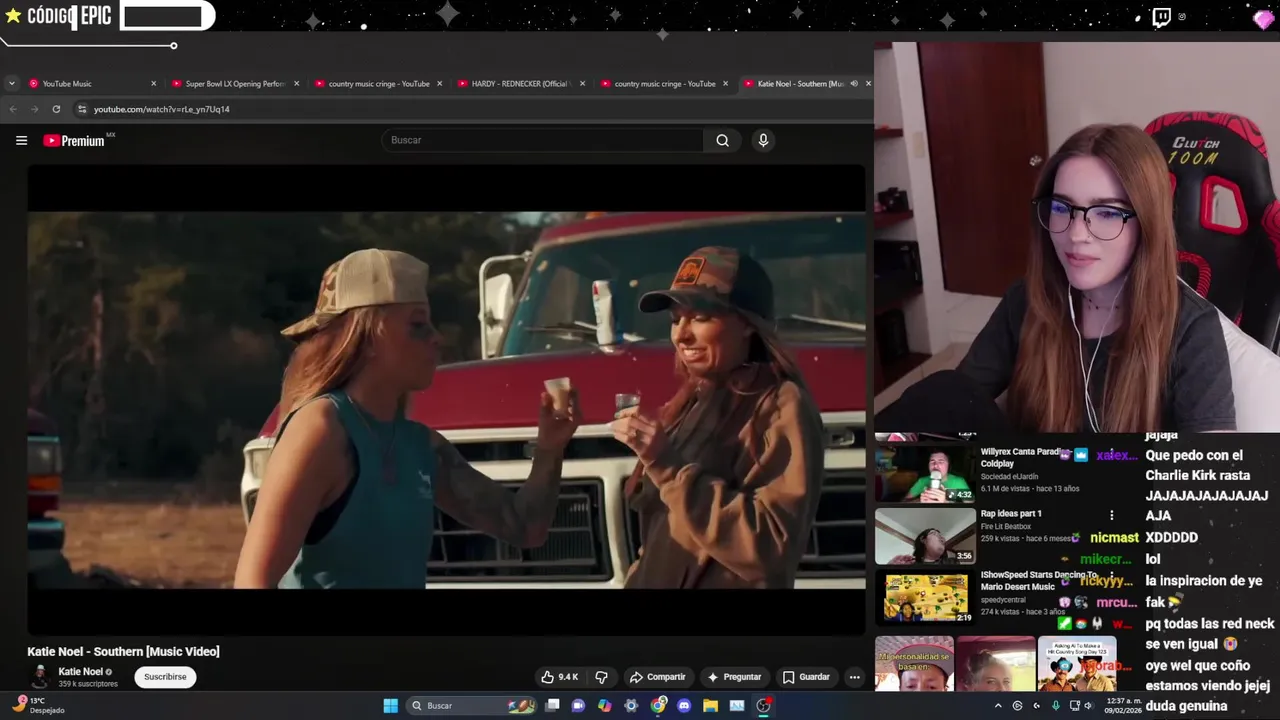The width and height of the screenshot is (1280, 720).
Task: Click the address bar URL youtube.com/watch
Action: pyautogui.click(x=162, y=109)
